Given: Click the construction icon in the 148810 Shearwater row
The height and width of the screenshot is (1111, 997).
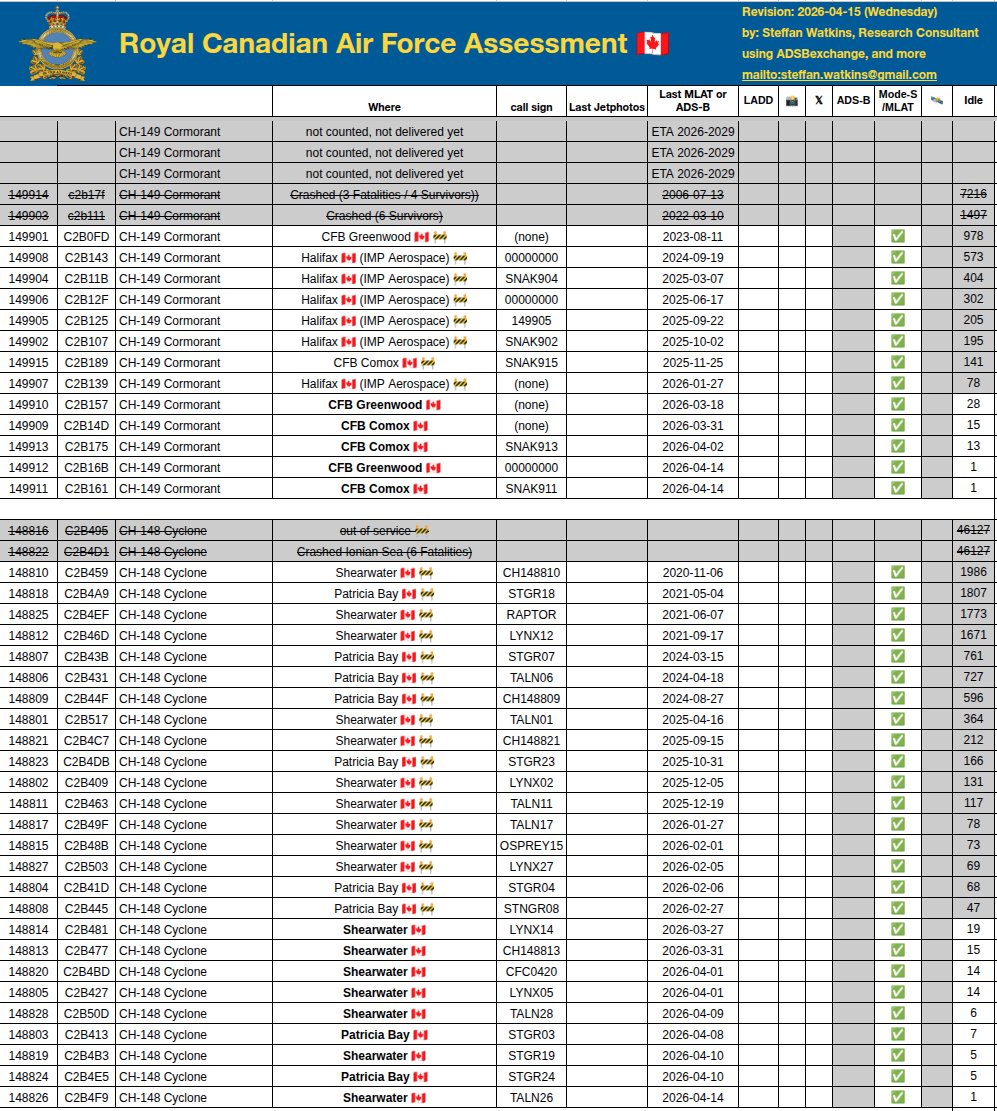Looking at the screenshot, I should pyautogui.click(x=426, y=573).
